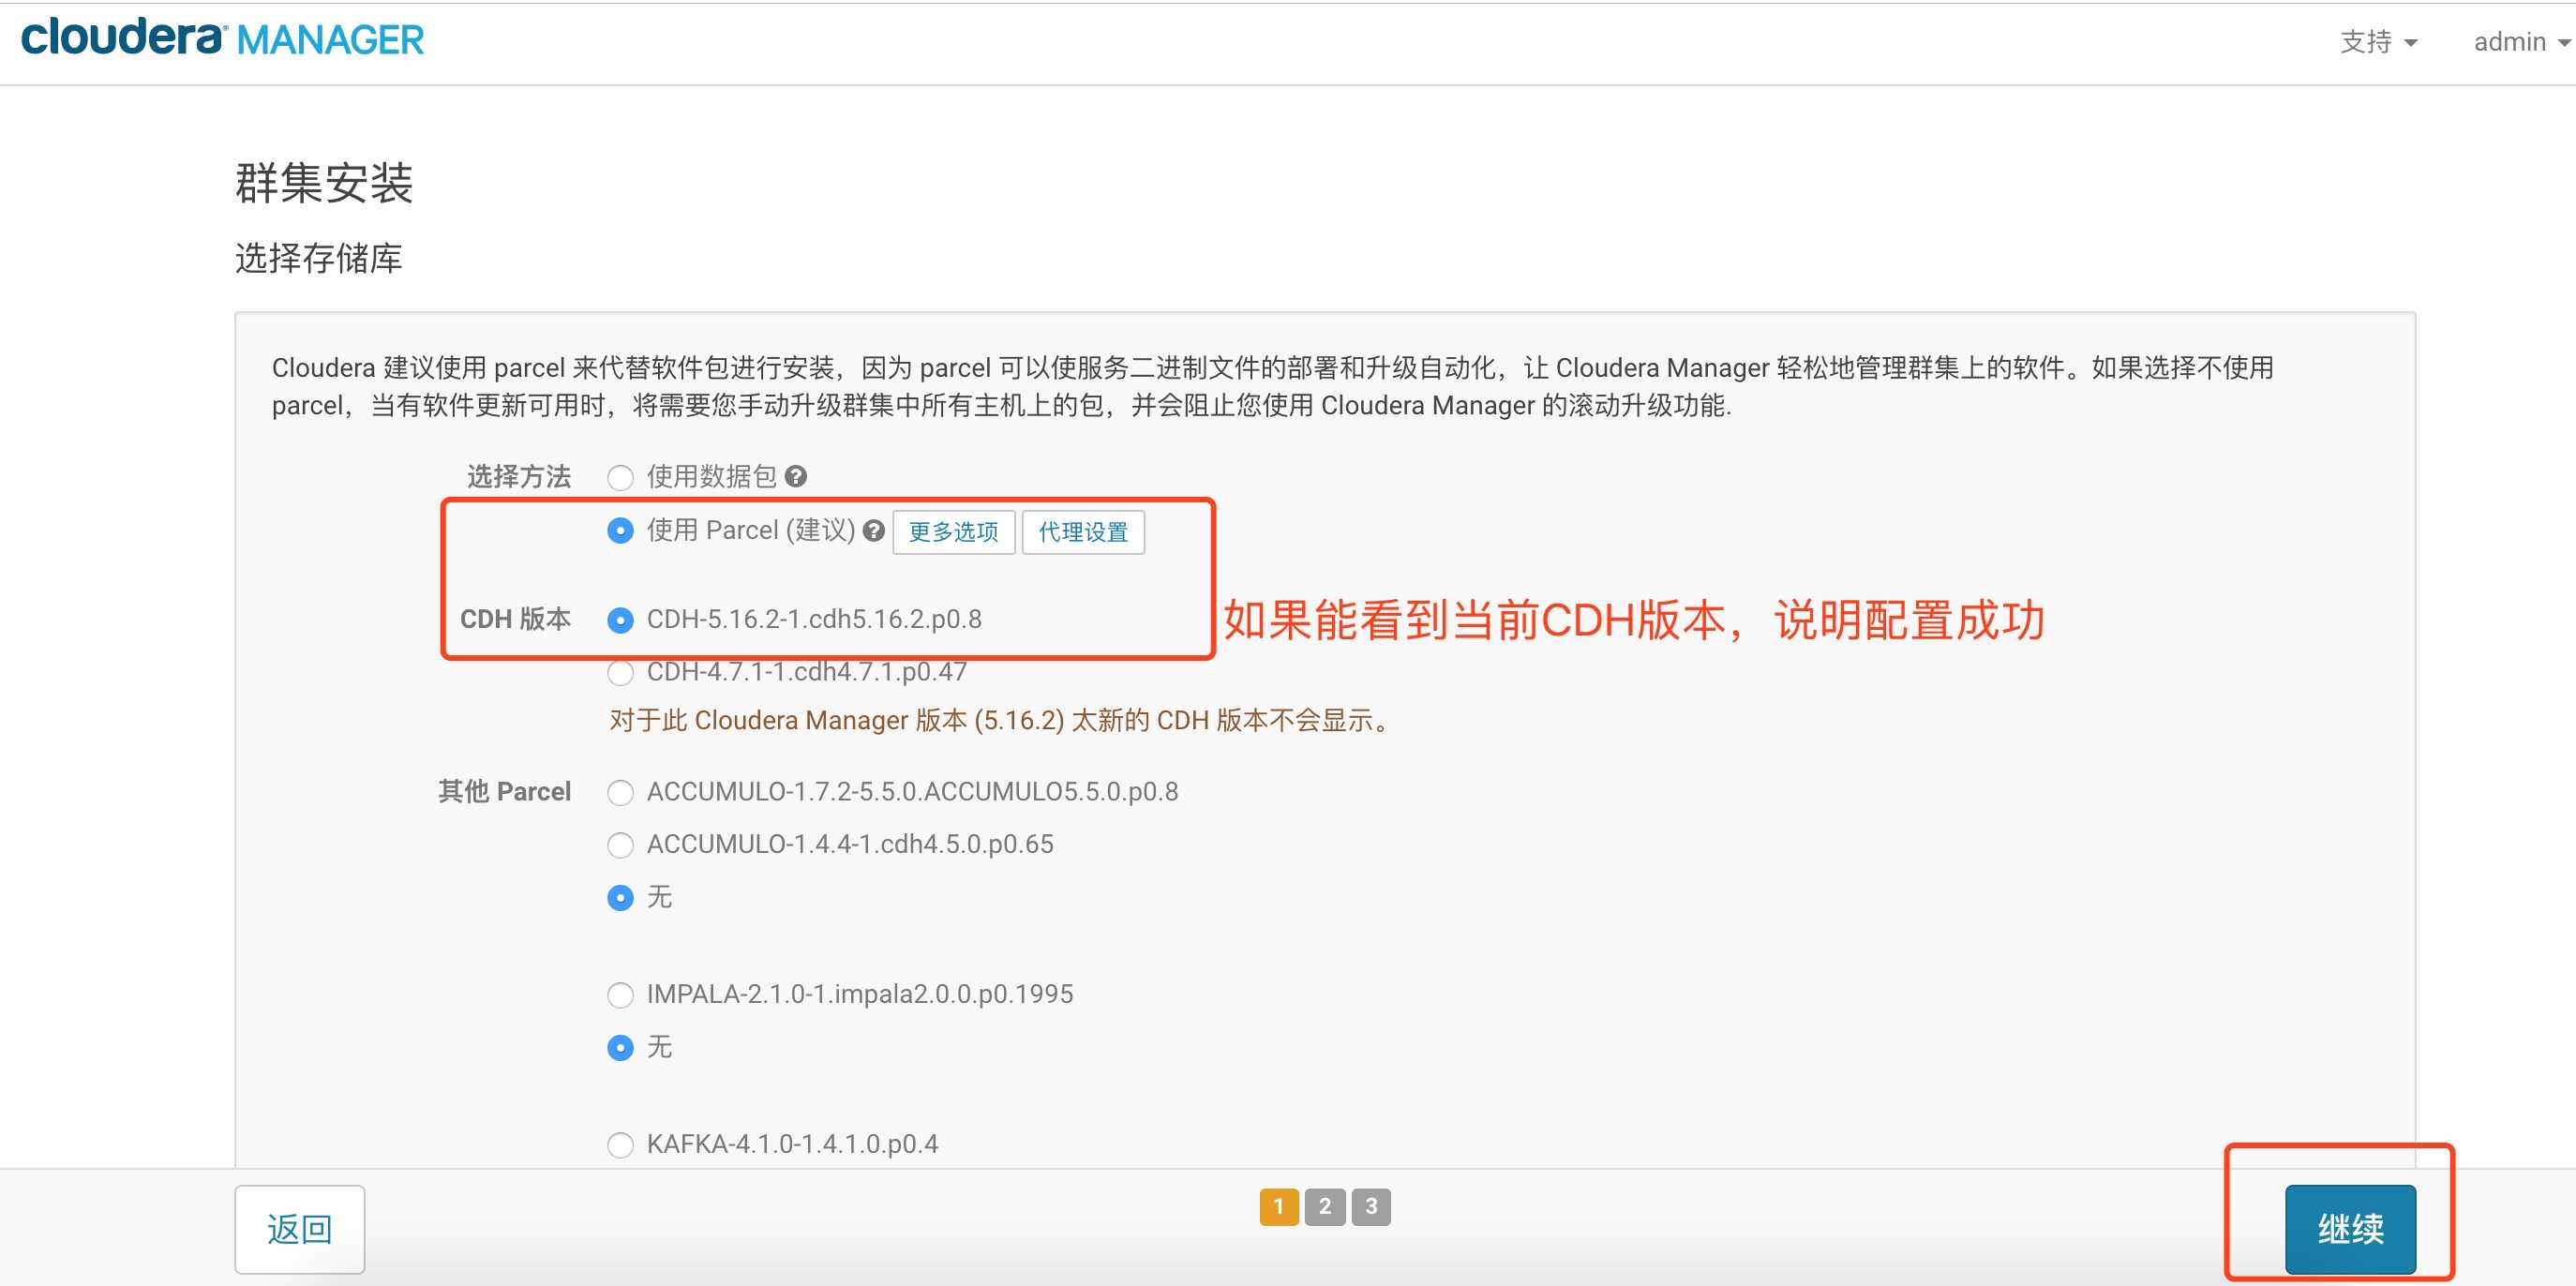
Task: Click the Cloudera Manager logo
Action: [222, 38]
